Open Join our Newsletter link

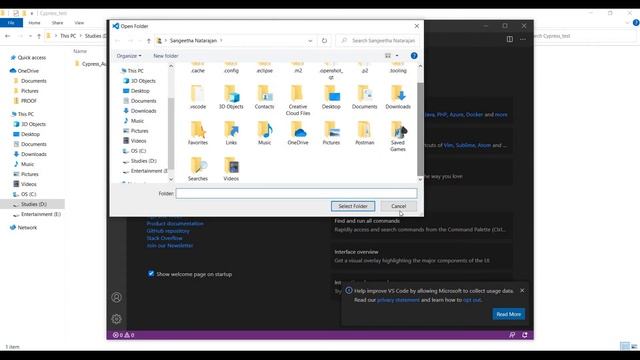[170, 245]
